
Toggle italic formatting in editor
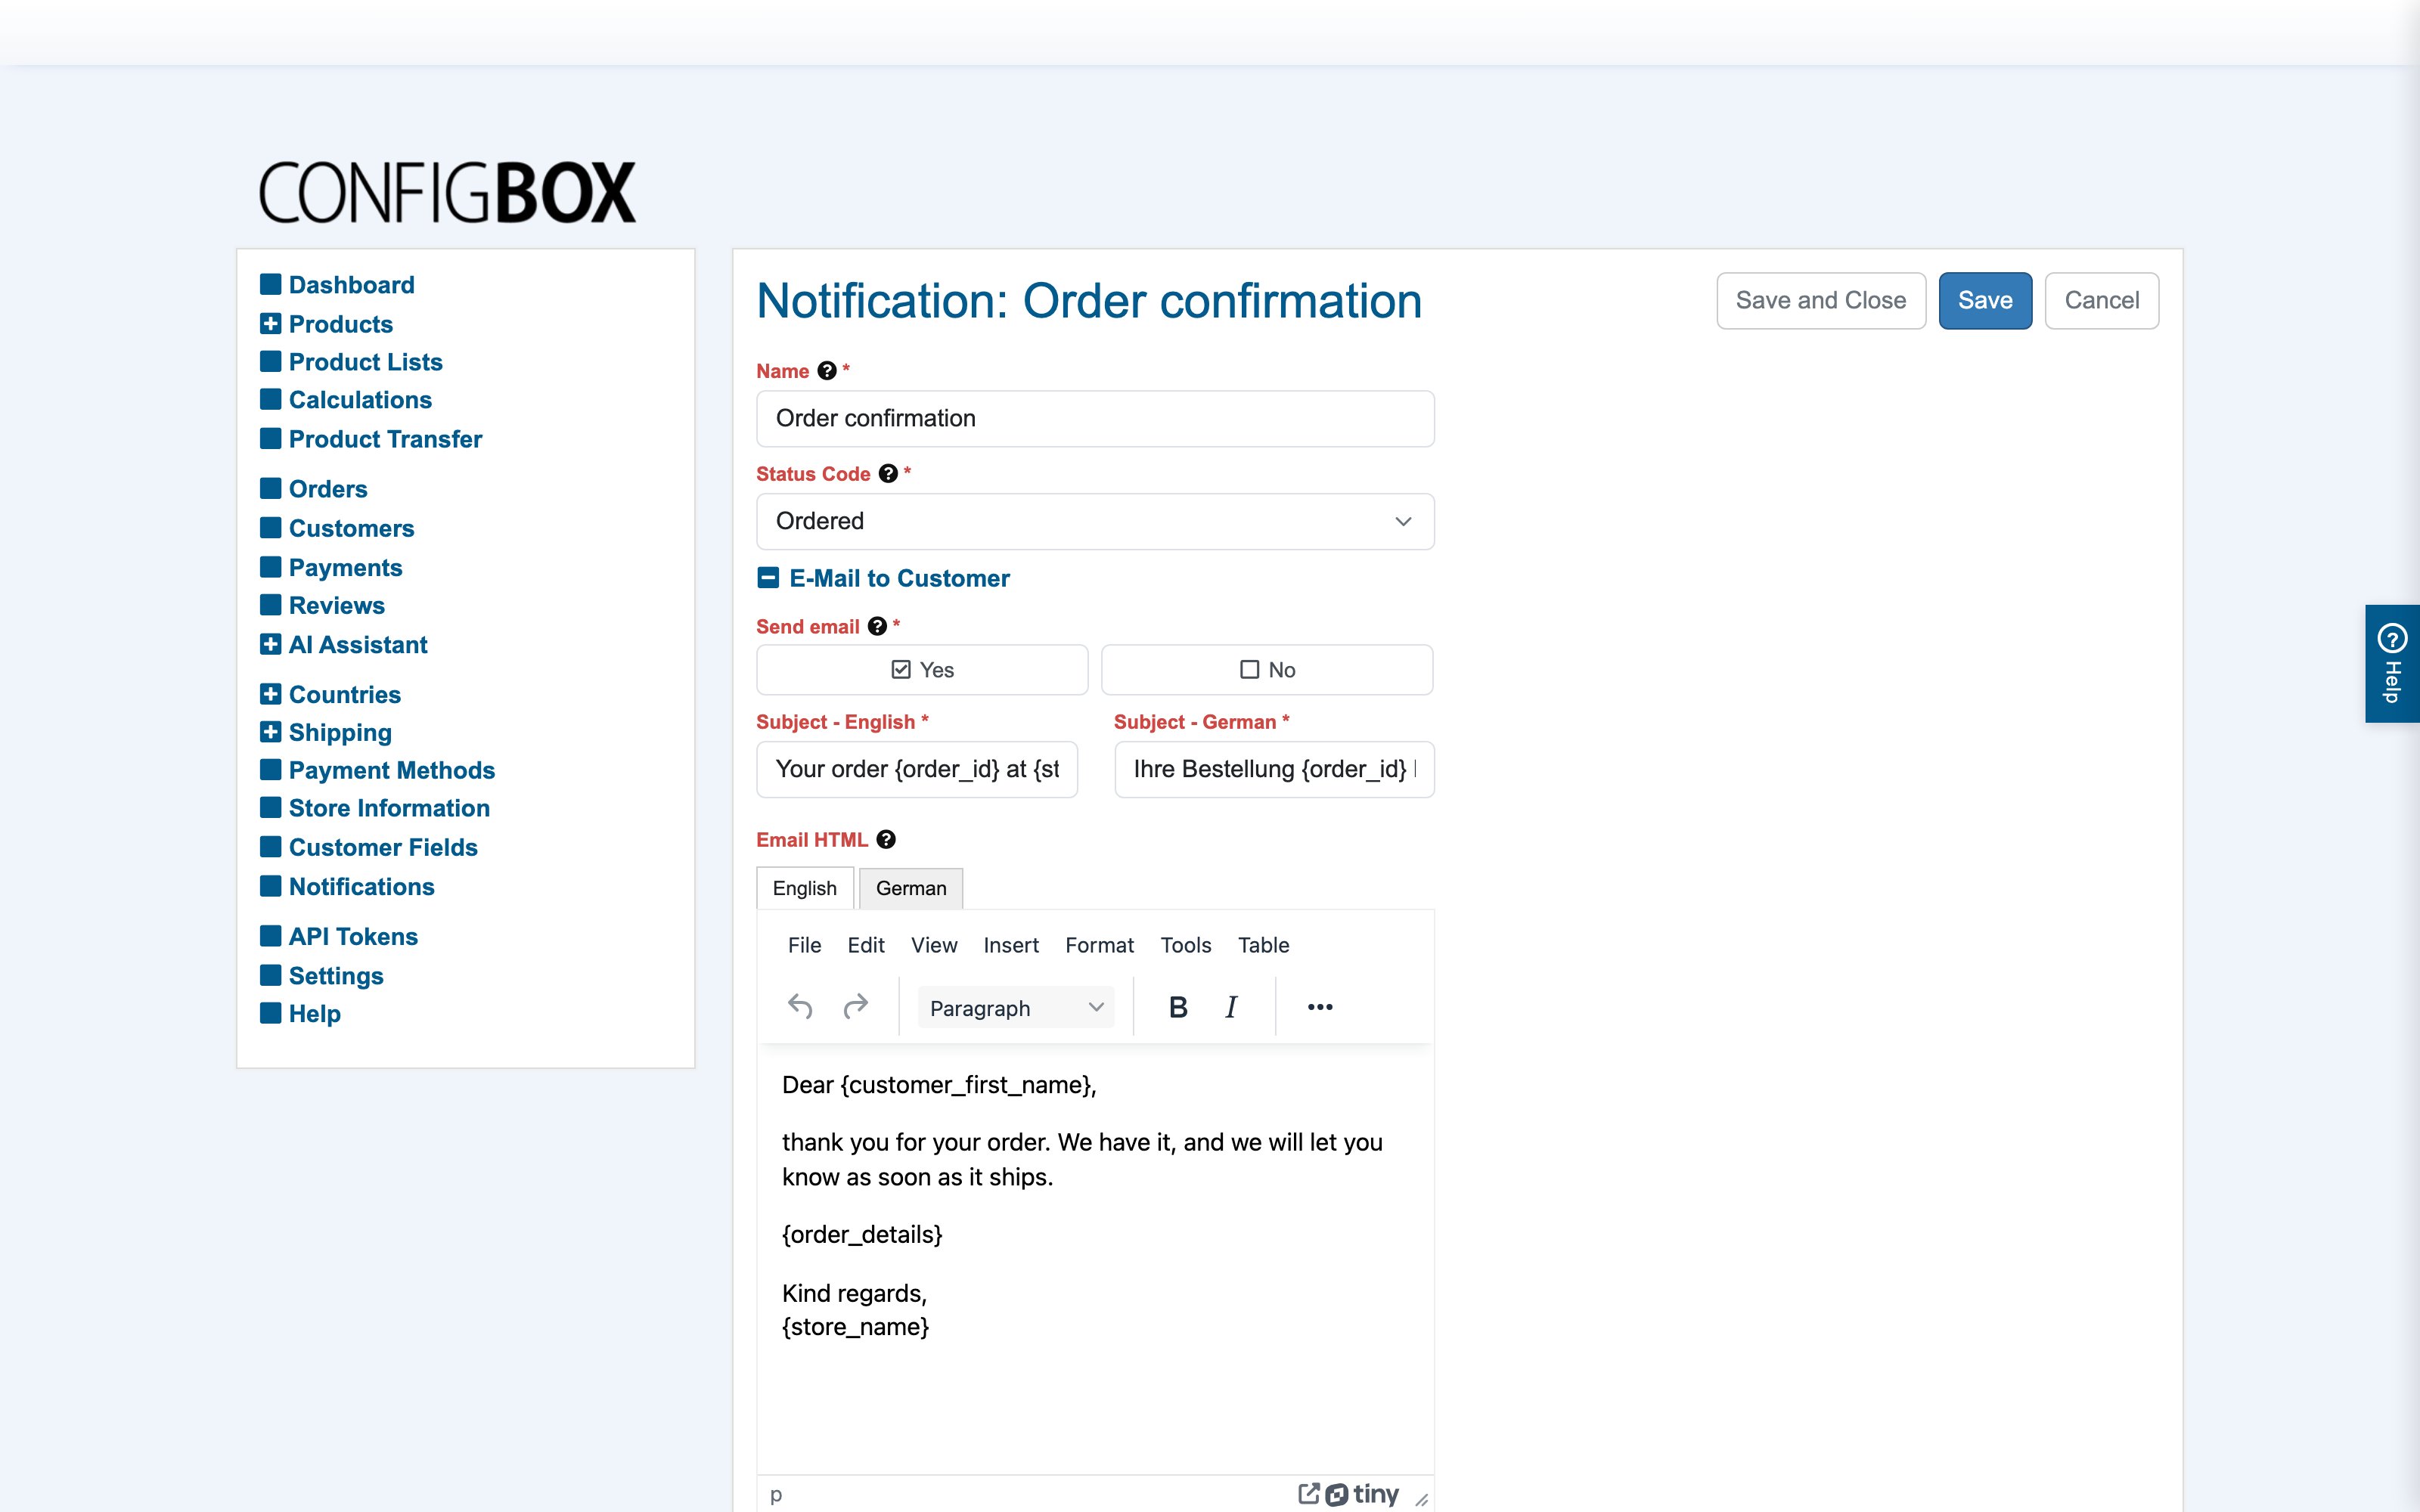(1231, 1007)
